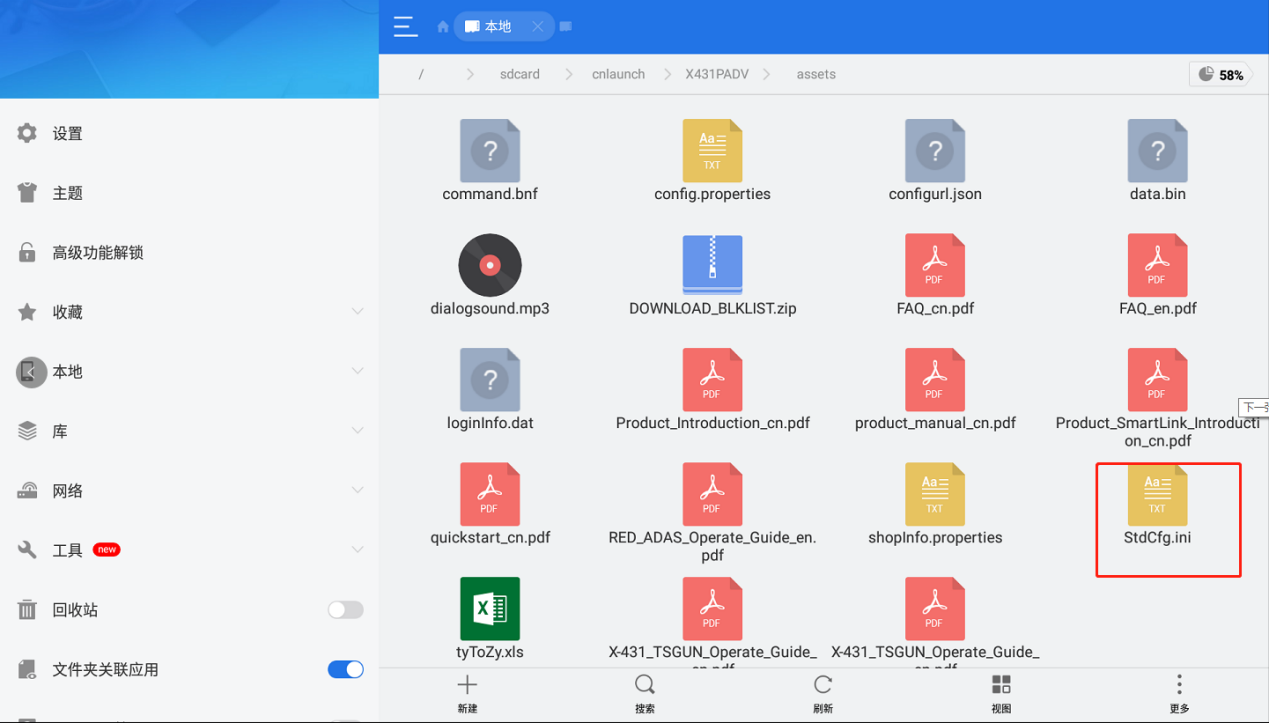Open product_manual_cn.pdf
1269x723 pixels.
coord(935,390)
